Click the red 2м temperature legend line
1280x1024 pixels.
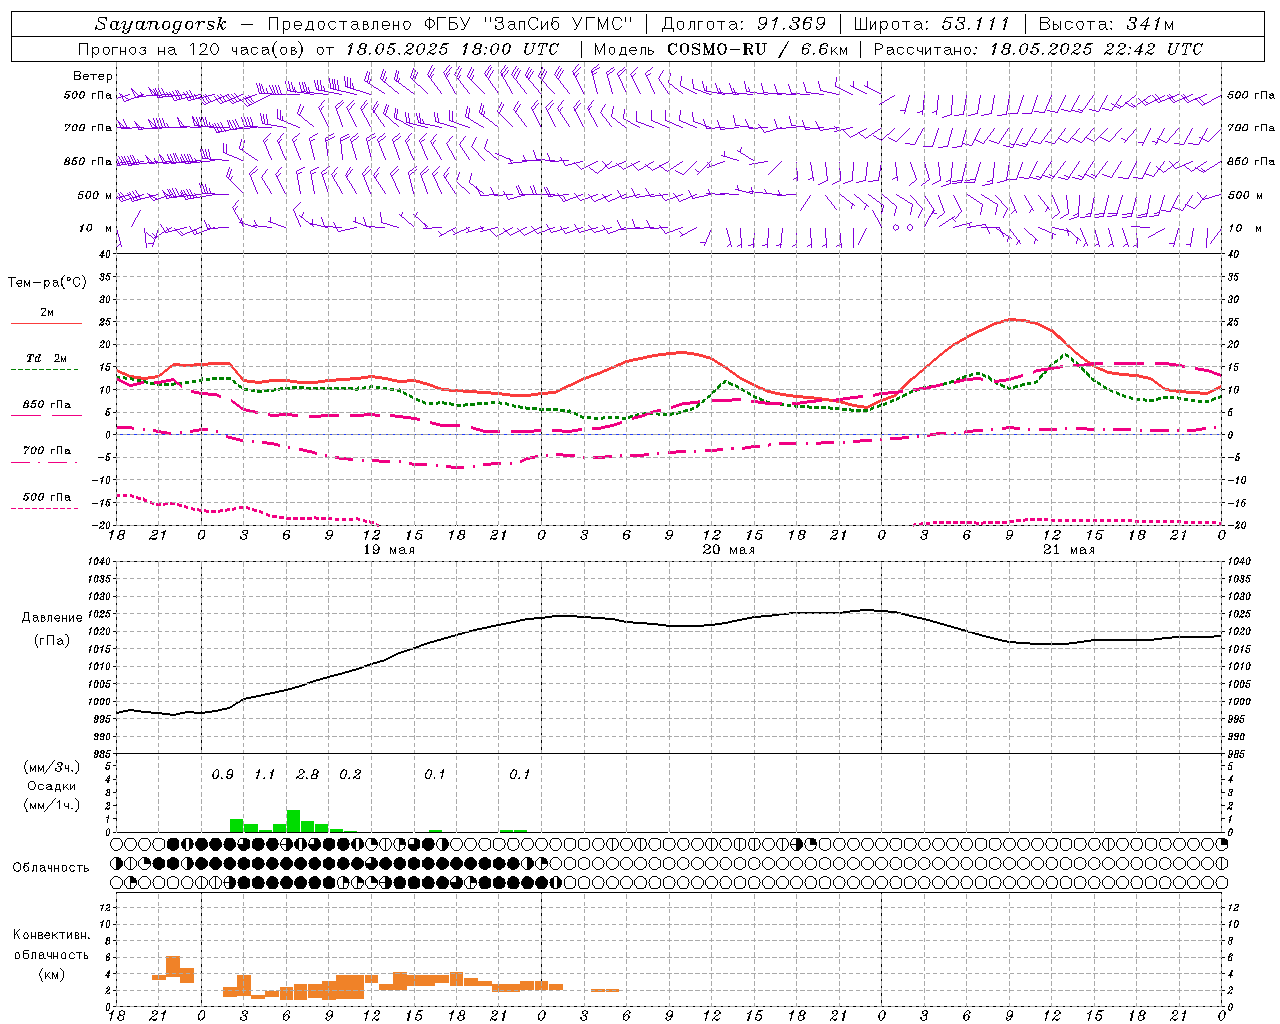[46, 323]
